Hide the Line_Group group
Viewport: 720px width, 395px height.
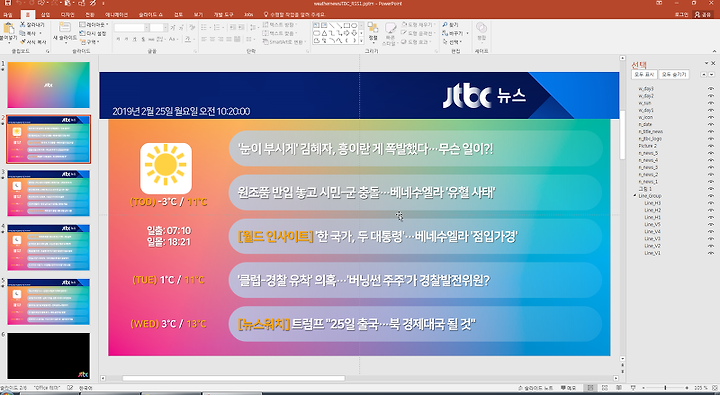click(711, 196)
